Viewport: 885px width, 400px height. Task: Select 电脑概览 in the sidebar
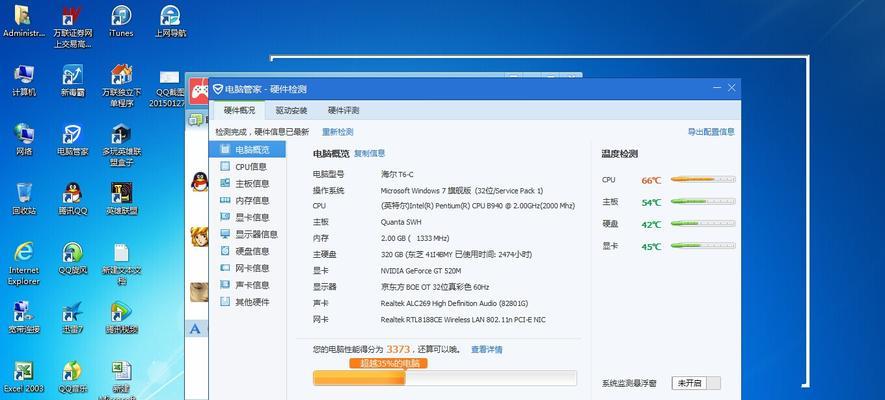(247, 150)
